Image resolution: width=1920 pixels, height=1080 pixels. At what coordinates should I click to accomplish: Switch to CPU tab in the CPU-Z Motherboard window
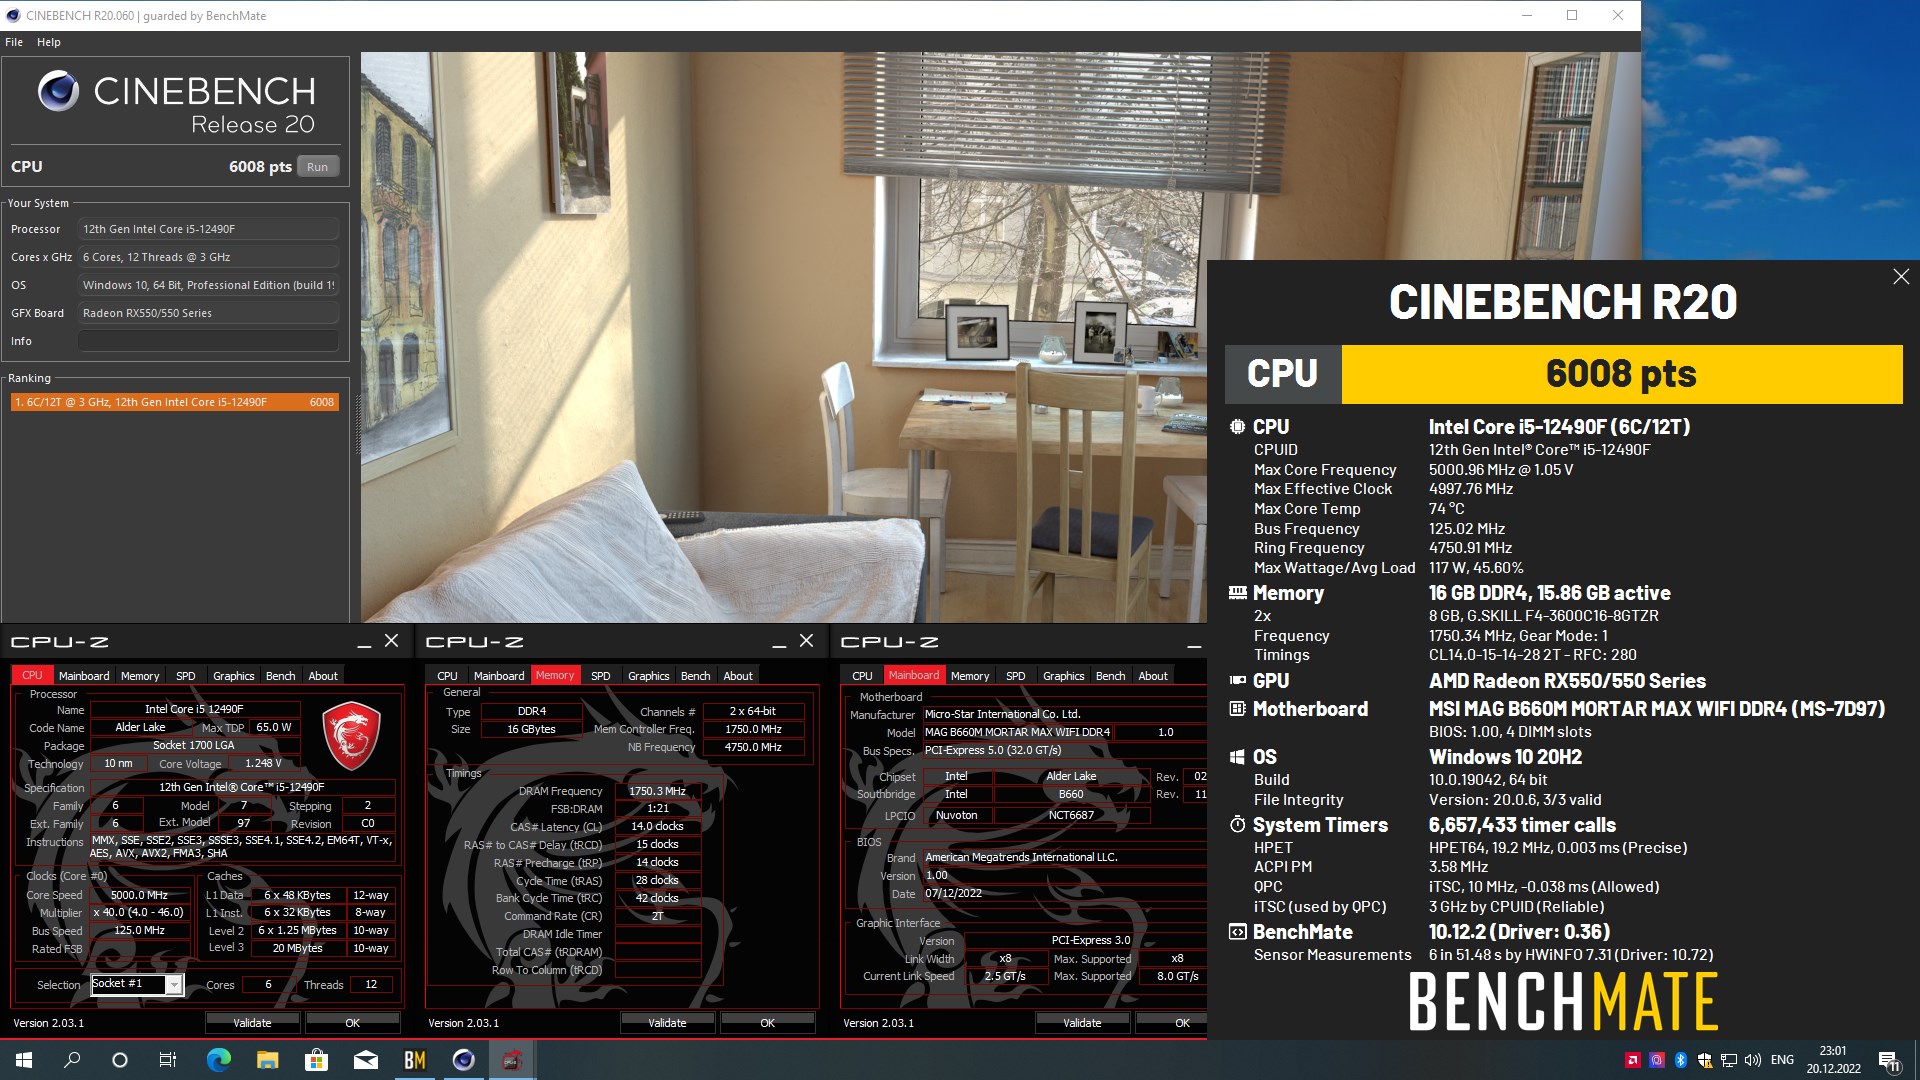(862, 676)
